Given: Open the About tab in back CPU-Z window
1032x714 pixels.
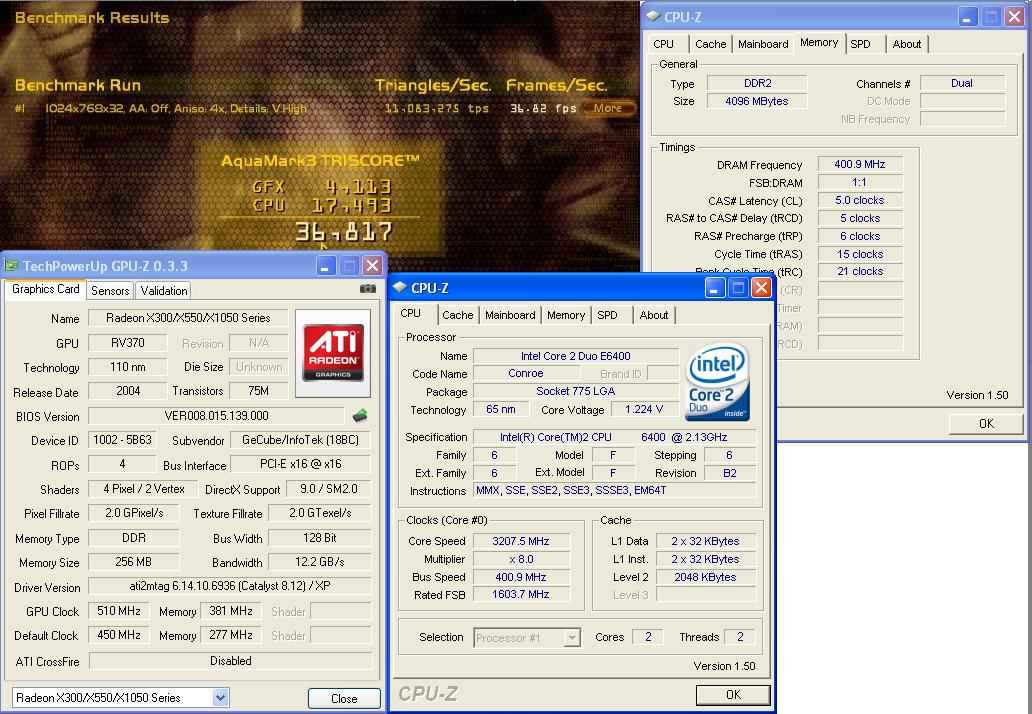Looking at the screenshot, I should point(906,44).
